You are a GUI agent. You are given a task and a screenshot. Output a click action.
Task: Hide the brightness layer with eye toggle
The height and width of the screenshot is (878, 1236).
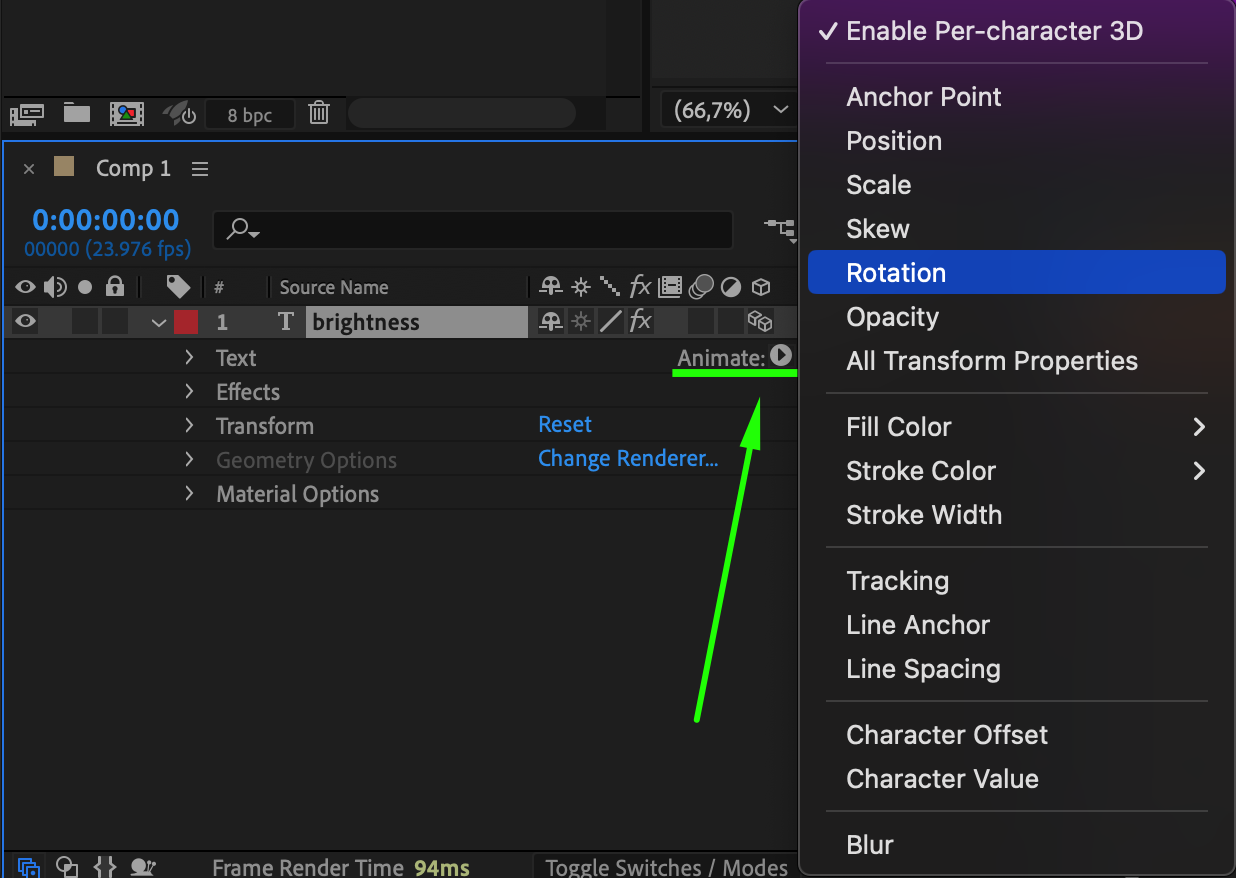click(x=26, y=322)
